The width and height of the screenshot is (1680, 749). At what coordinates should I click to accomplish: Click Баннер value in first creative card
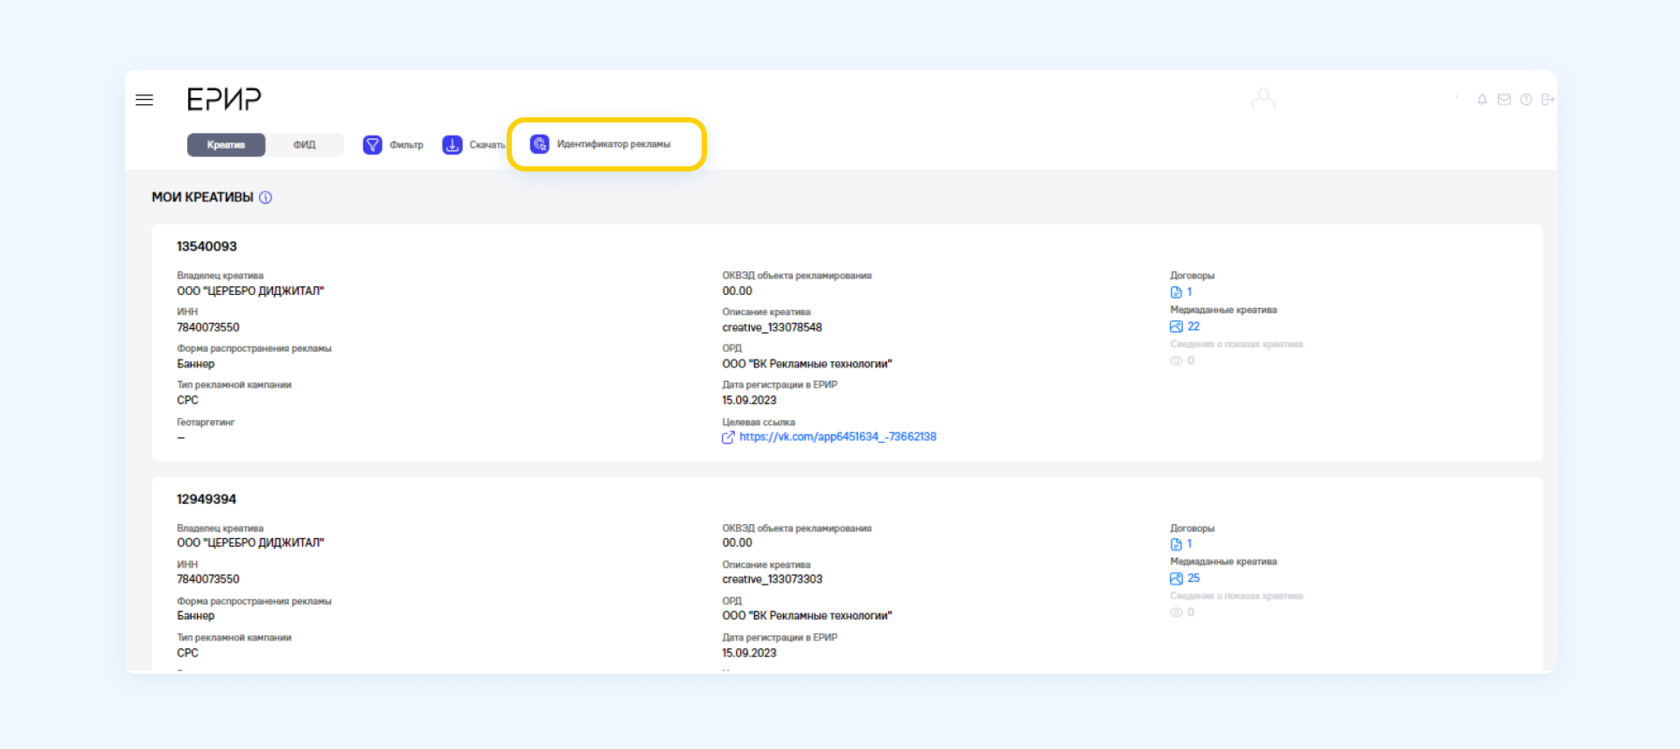pos(196,364)
